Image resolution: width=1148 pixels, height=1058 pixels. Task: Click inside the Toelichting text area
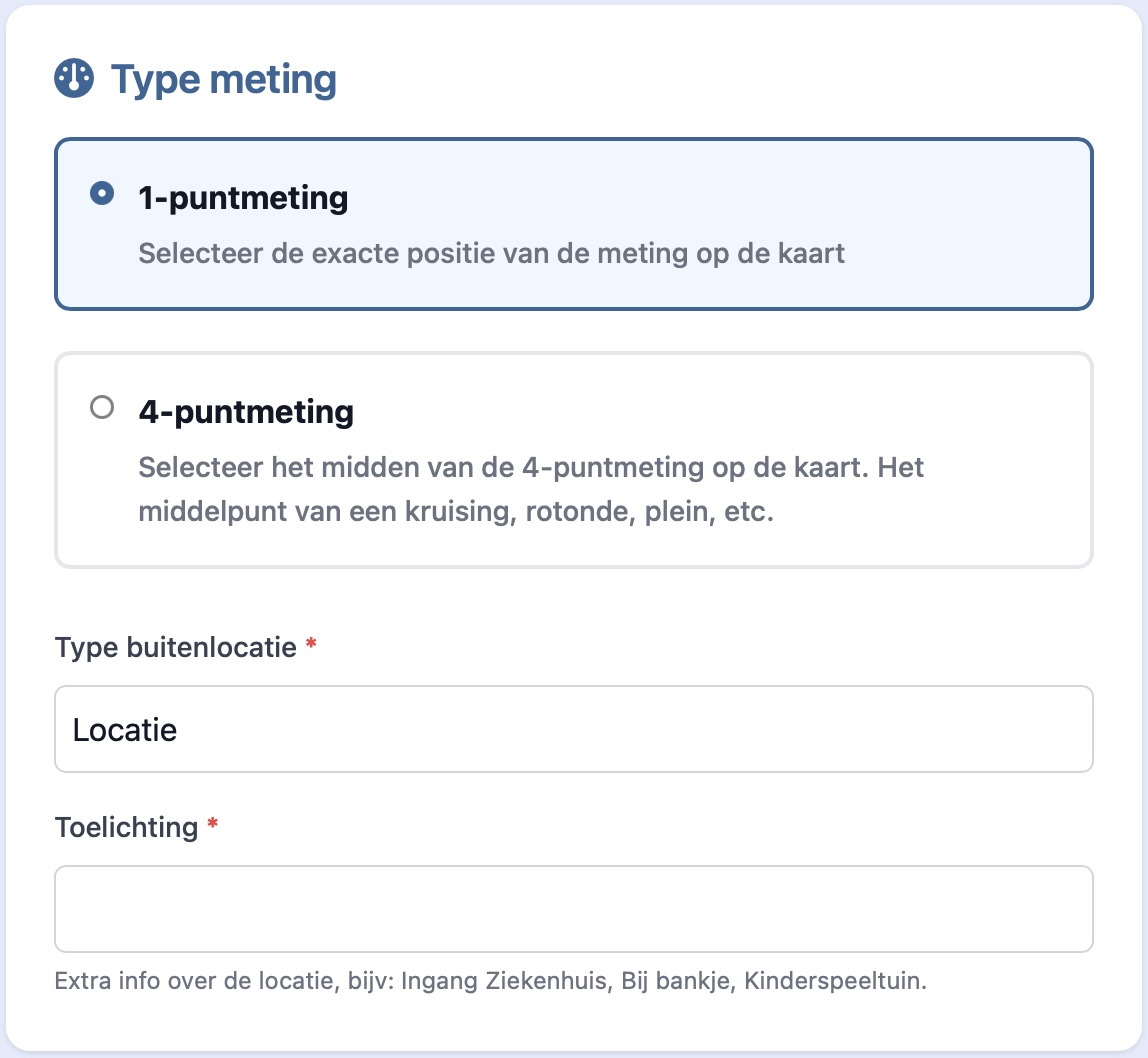coord(574,908)
